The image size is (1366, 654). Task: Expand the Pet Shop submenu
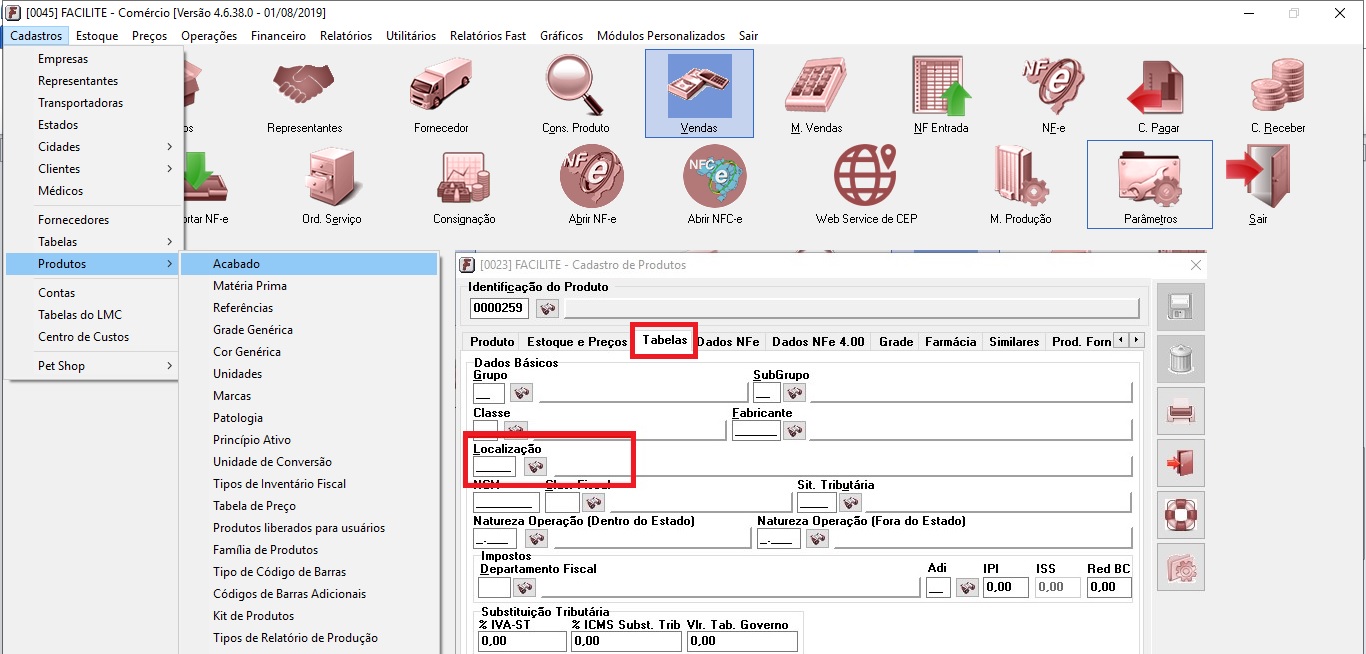pyautogui.click(x=94, y=366)
